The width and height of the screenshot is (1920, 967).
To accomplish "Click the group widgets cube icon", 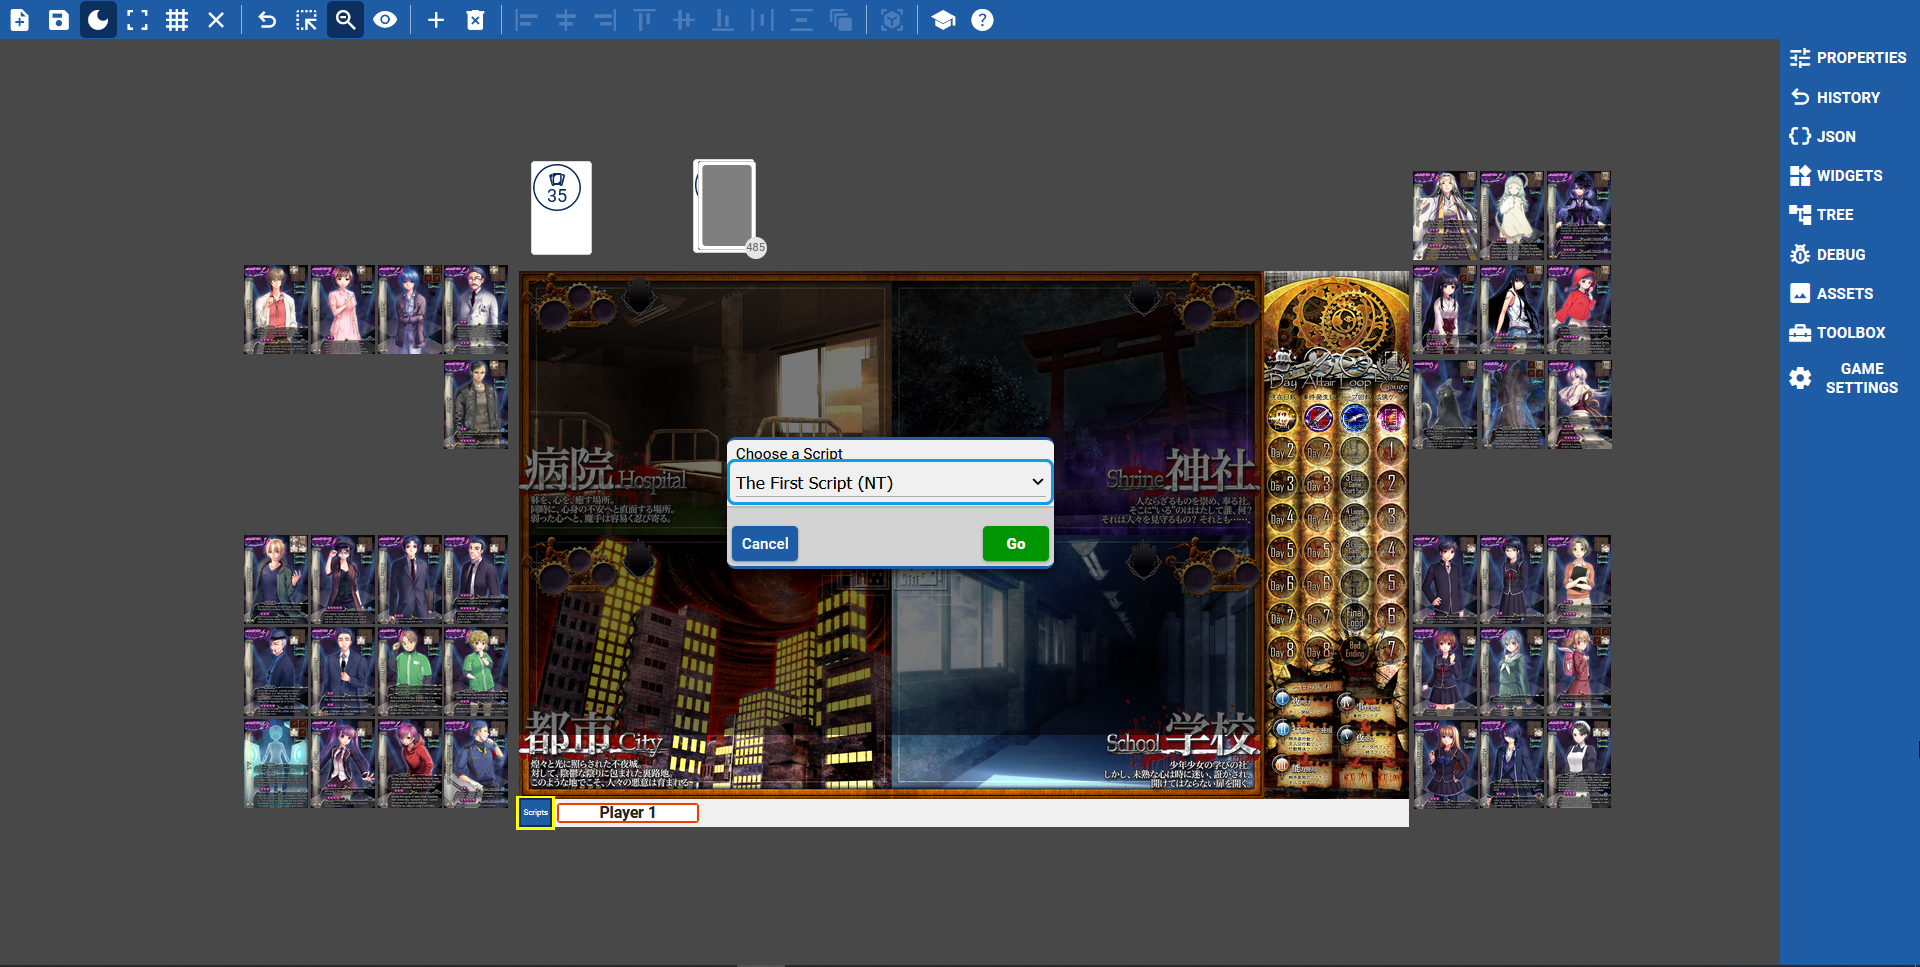I will [x=892, y=20].
